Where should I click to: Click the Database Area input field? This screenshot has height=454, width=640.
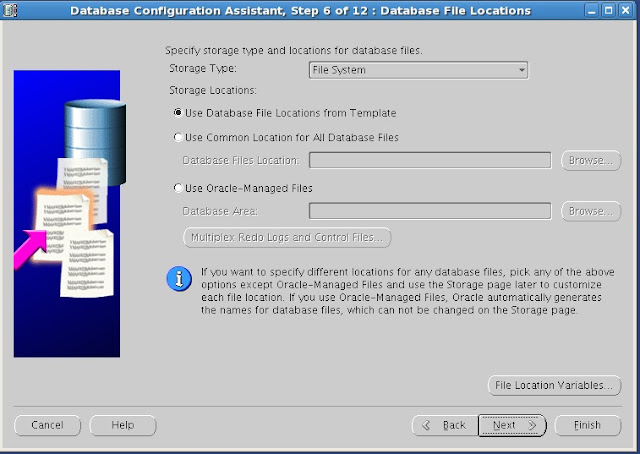[430, 211]
